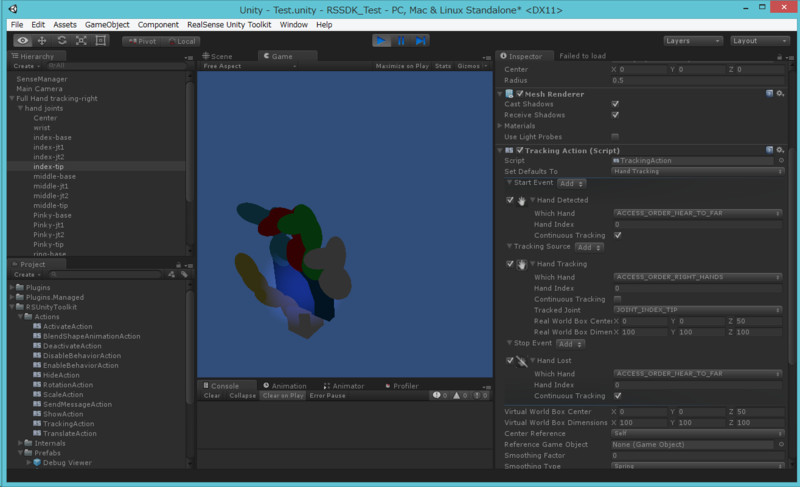Uncheck the Hand Detected enable checkbox

click(x=510, y=200)
